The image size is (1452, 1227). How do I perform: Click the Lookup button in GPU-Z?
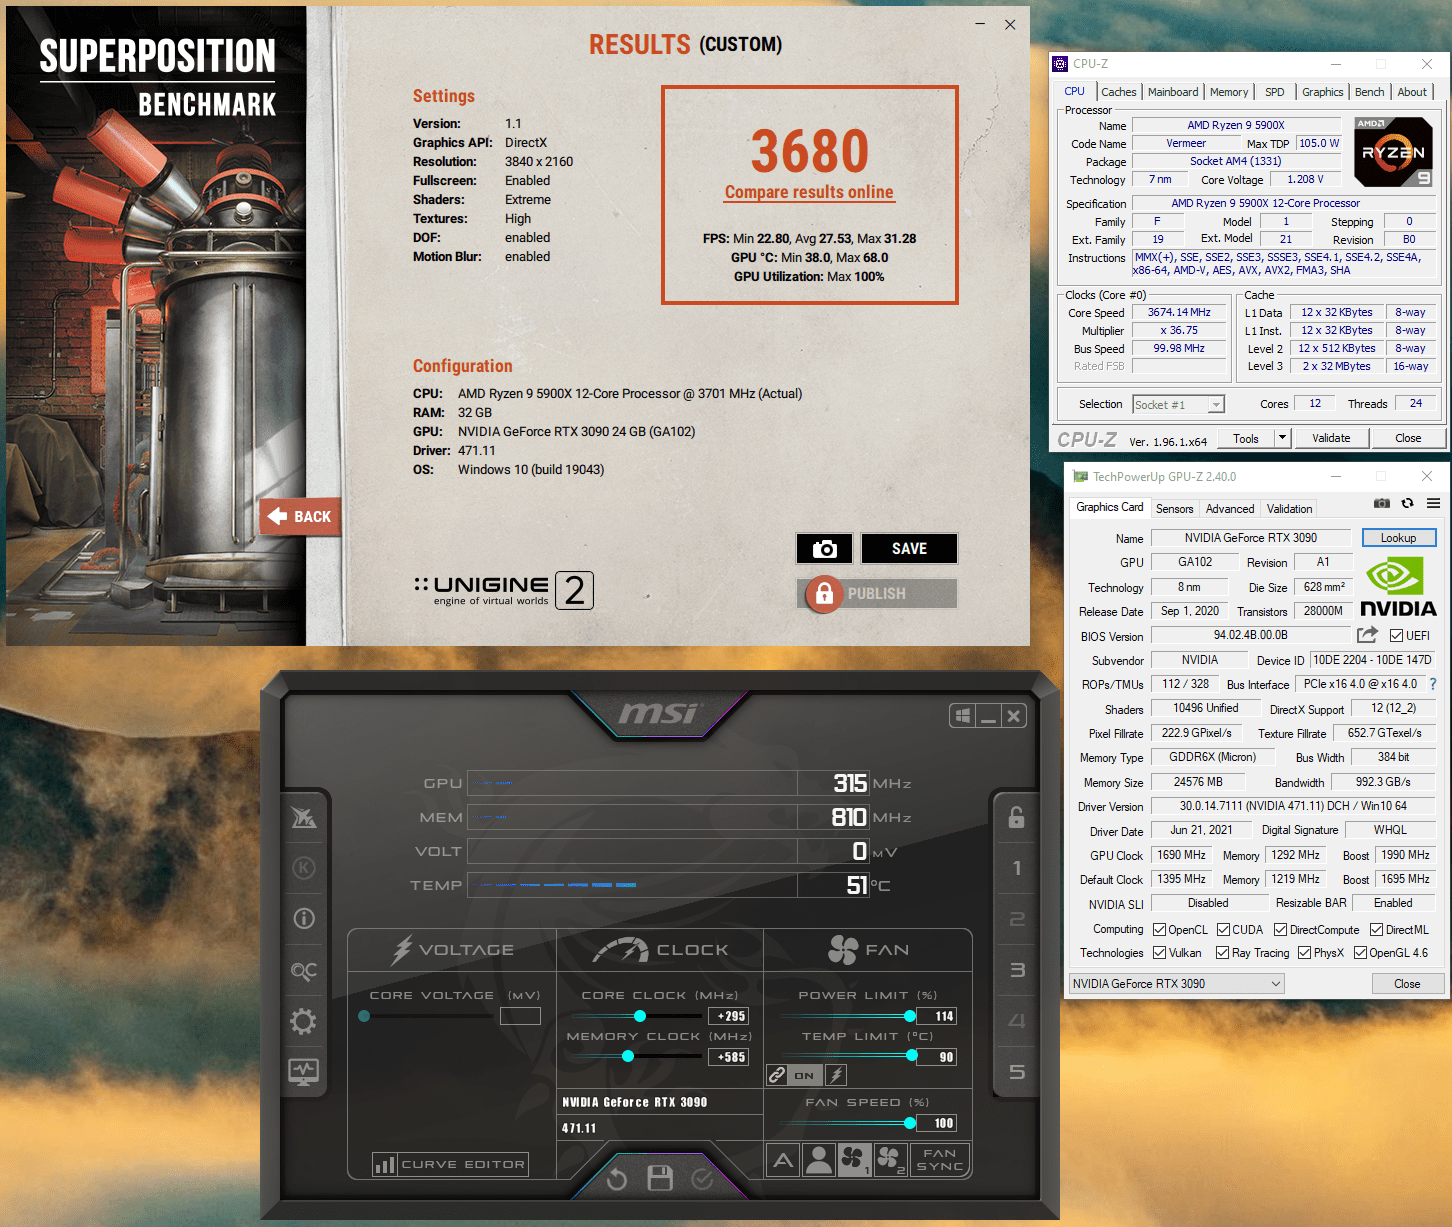[1398, 538]
